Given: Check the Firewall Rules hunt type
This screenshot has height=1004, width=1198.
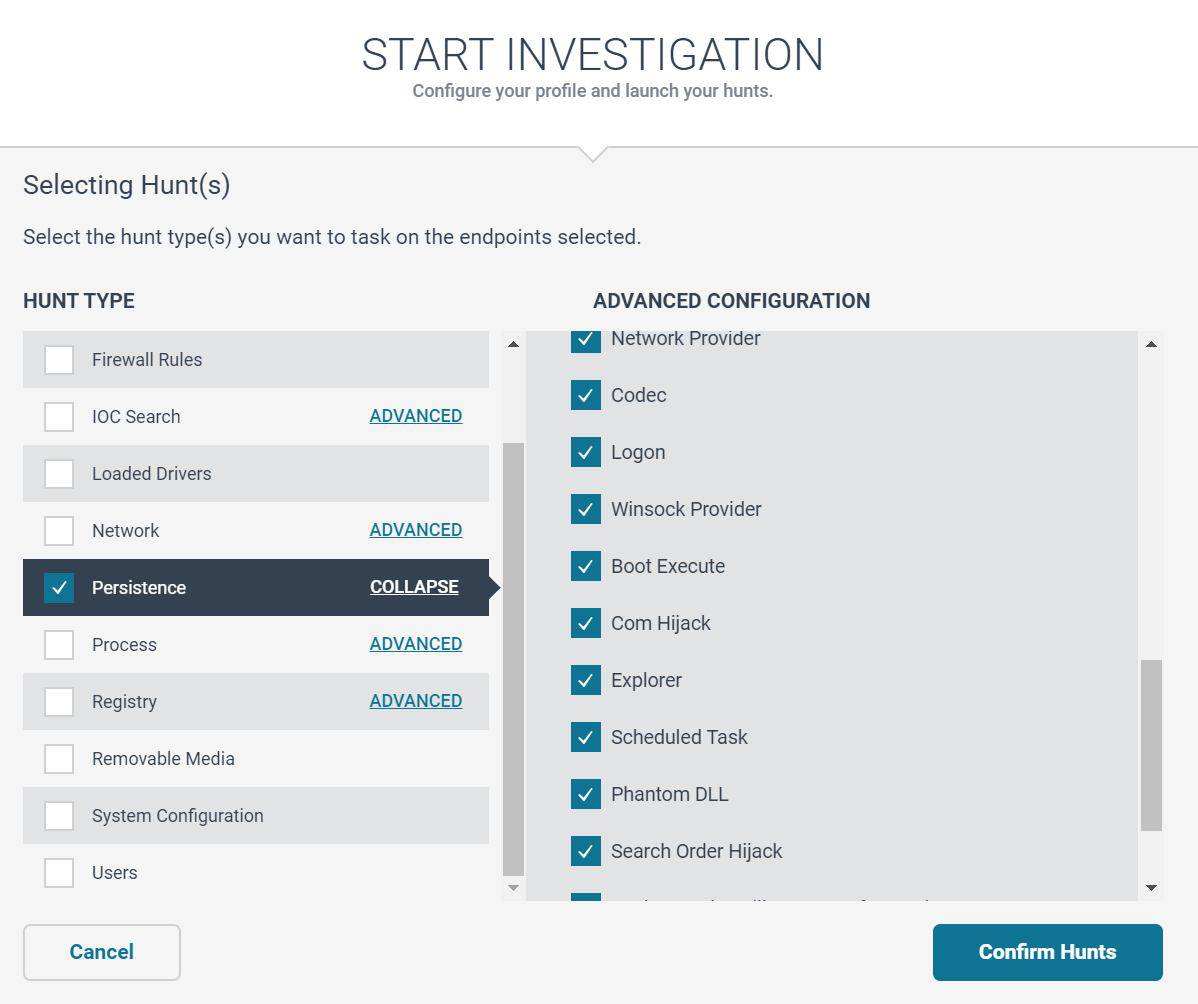Looking at the screenshot, I should click(59, 360).
